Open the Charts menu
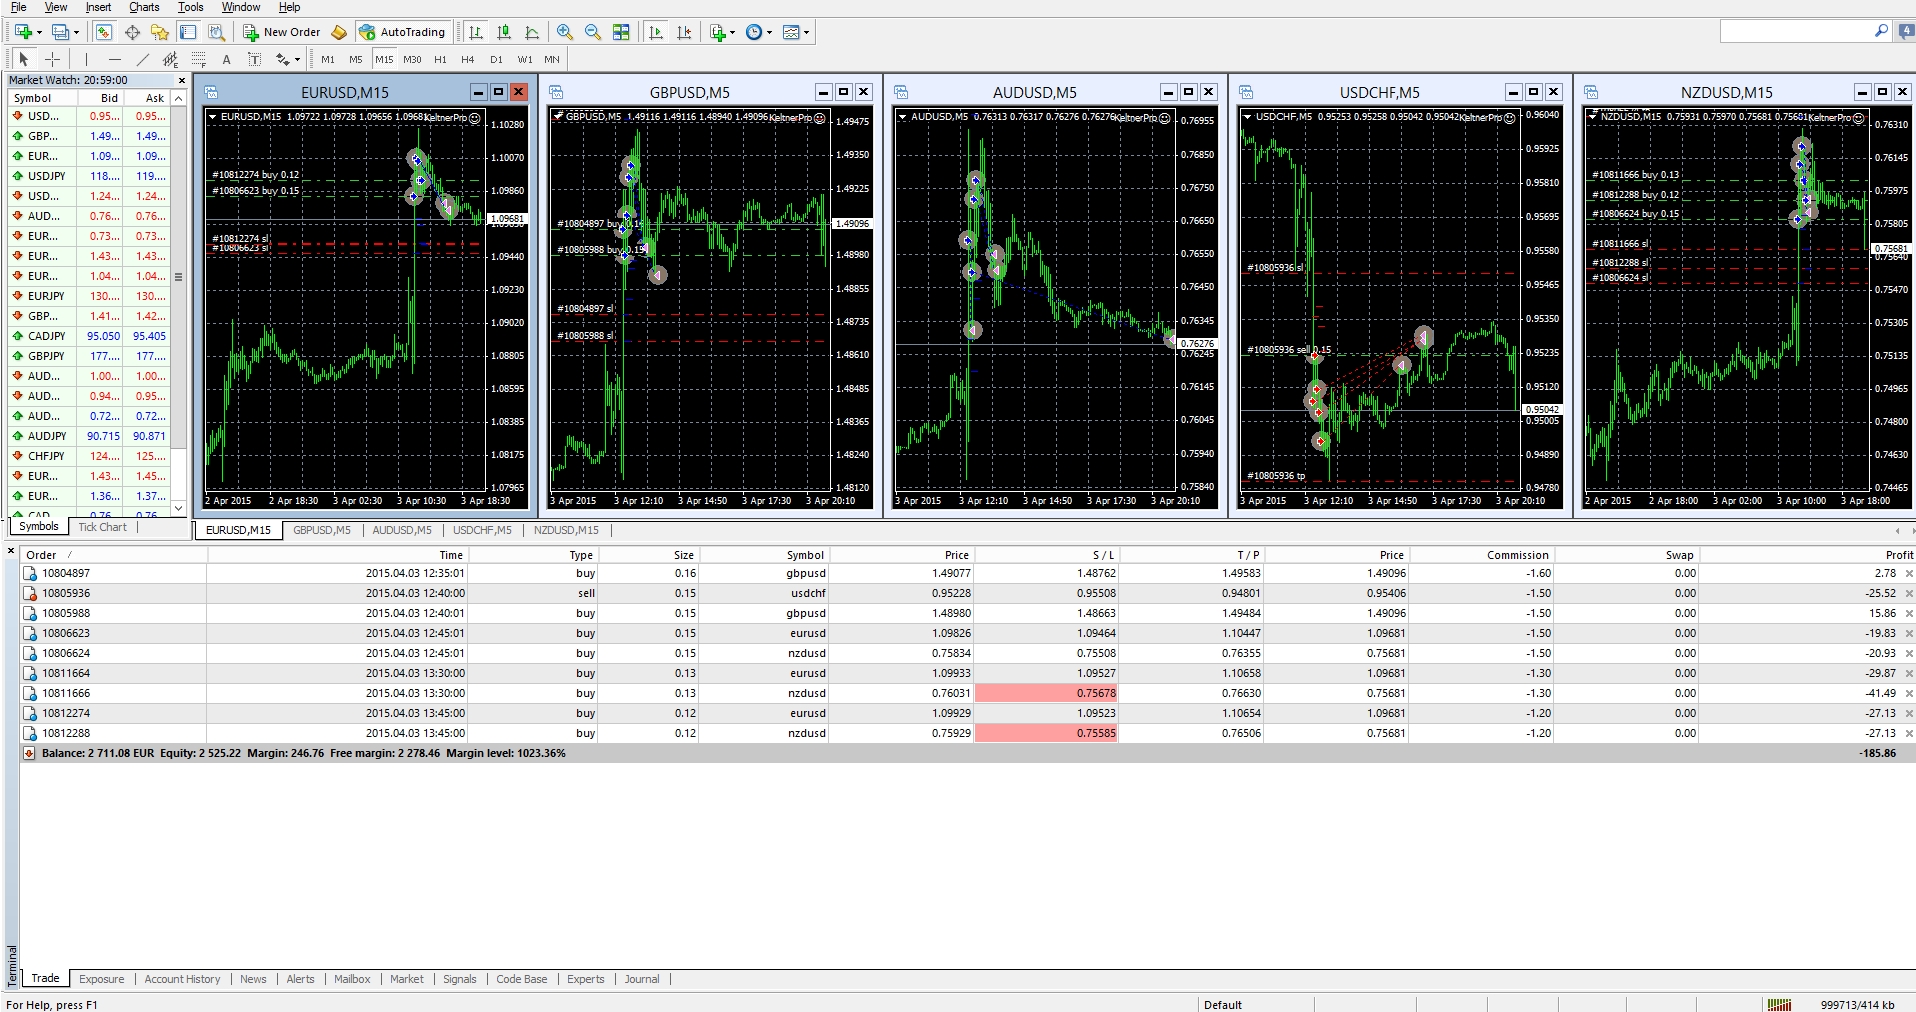 (x=144, y=7)
